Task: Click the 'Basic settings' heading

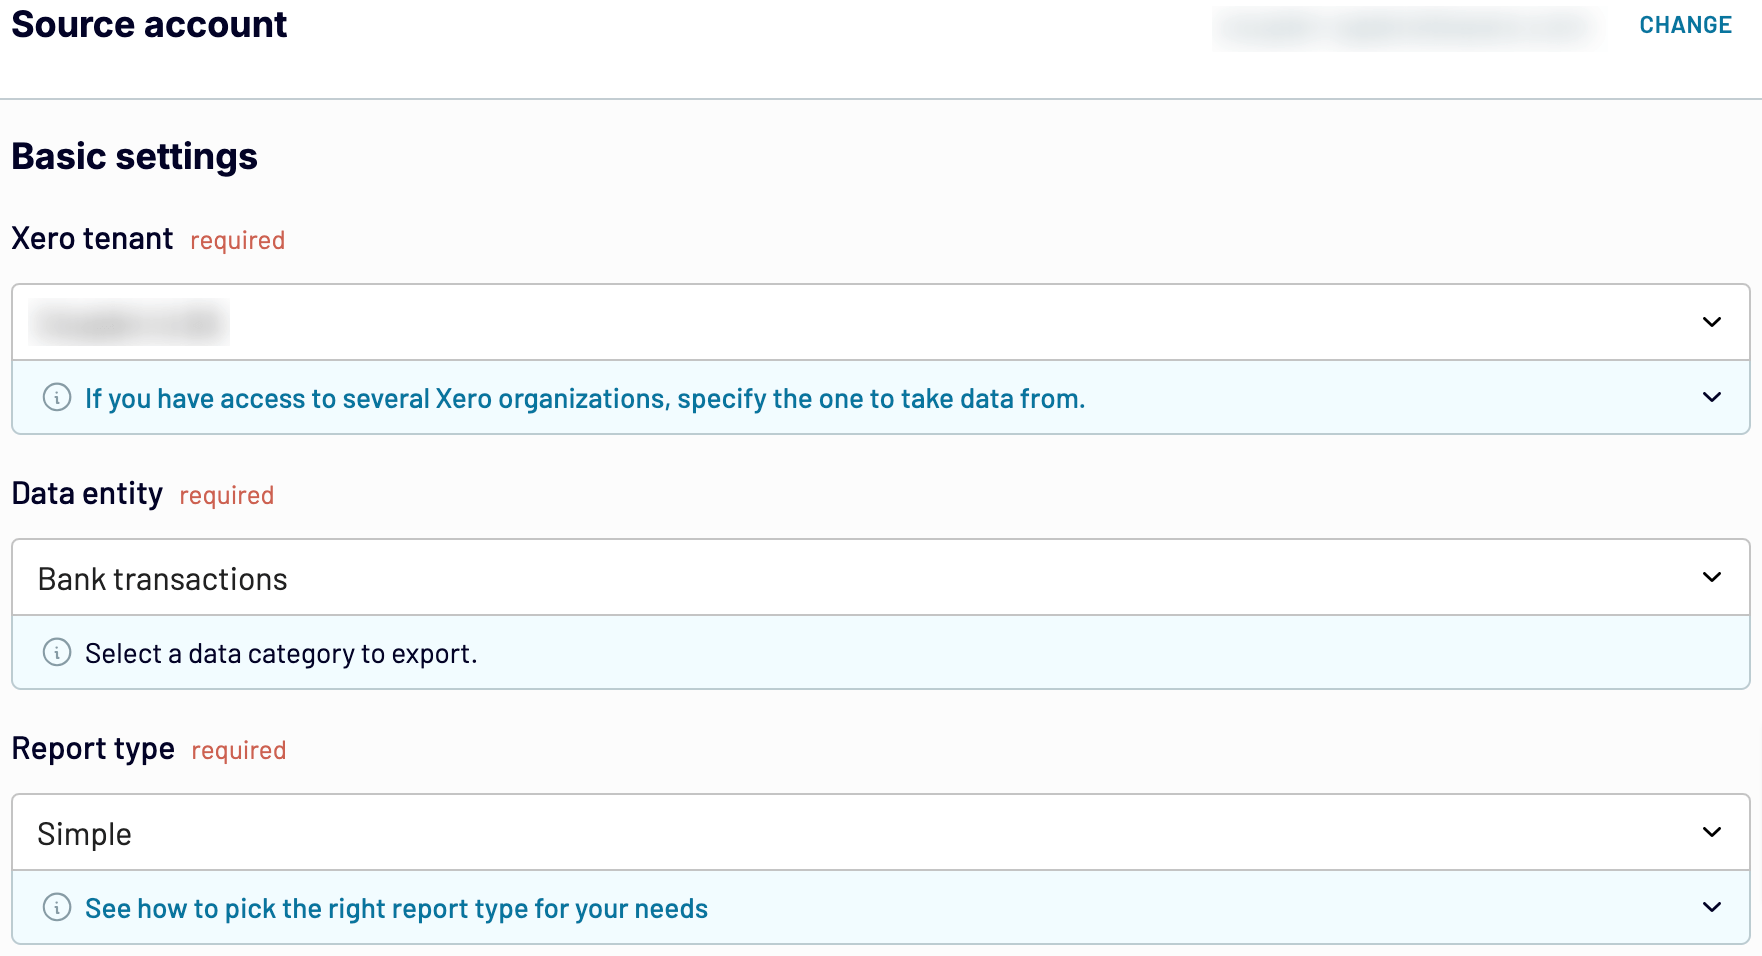Action: tap(134, 156)
